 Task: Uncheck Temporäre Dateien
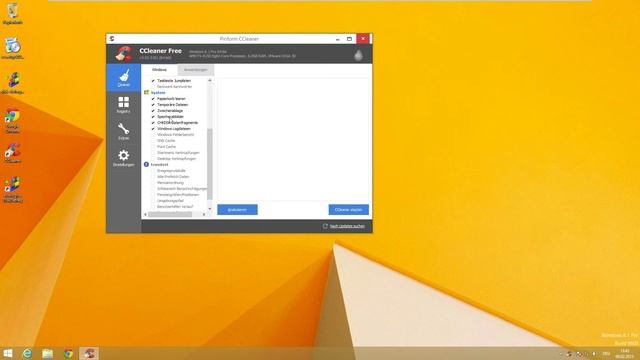tap(153, 105)
